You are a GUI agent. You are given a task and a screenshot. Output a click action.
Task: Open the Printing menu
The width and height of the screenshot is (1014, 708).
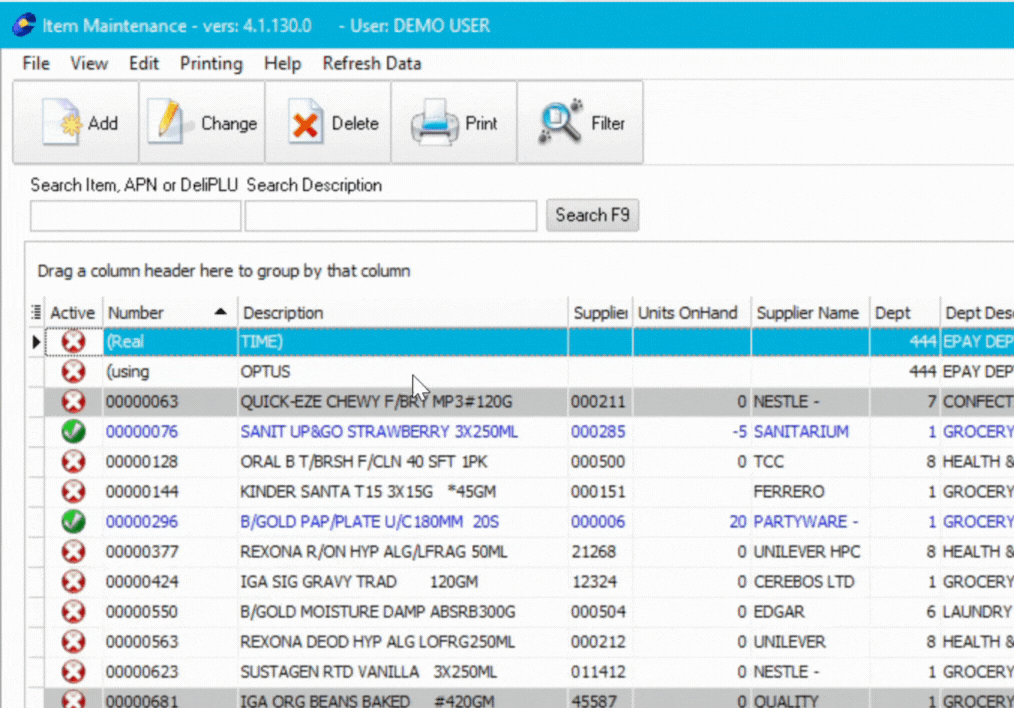211,63
